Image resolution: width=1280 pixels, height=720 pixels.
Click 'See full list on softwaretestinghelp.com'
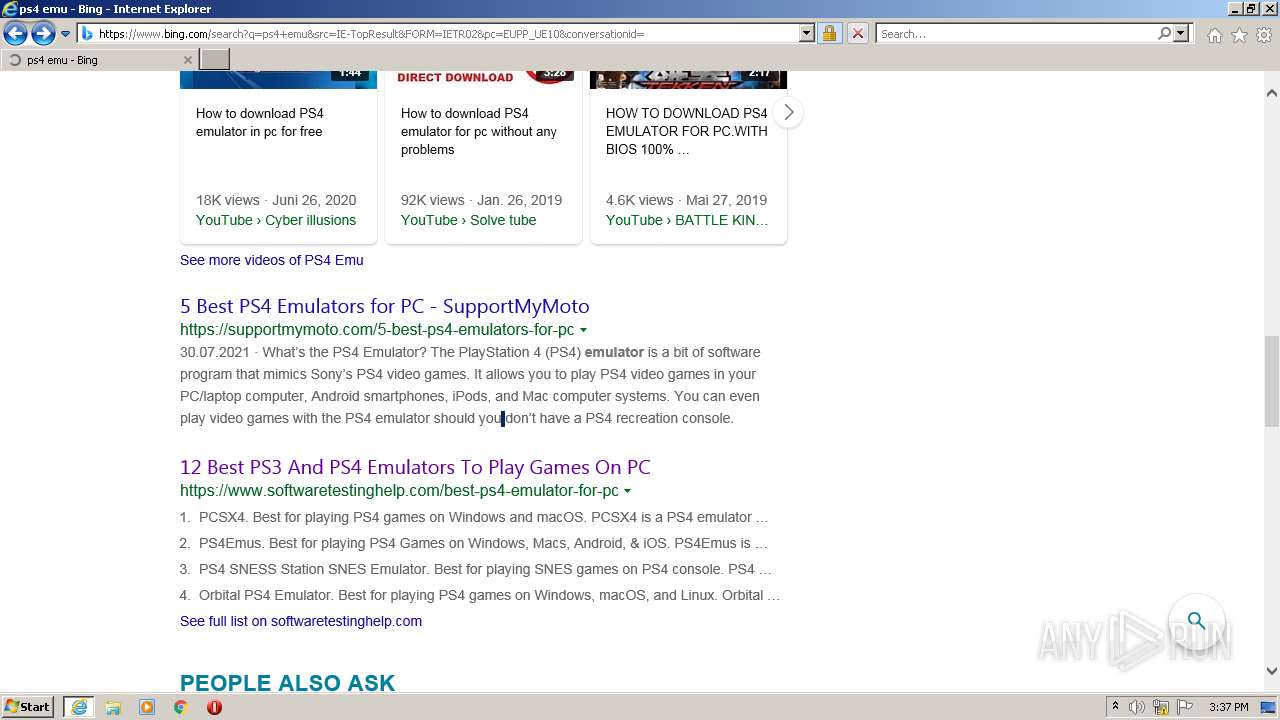click(301, 621)
